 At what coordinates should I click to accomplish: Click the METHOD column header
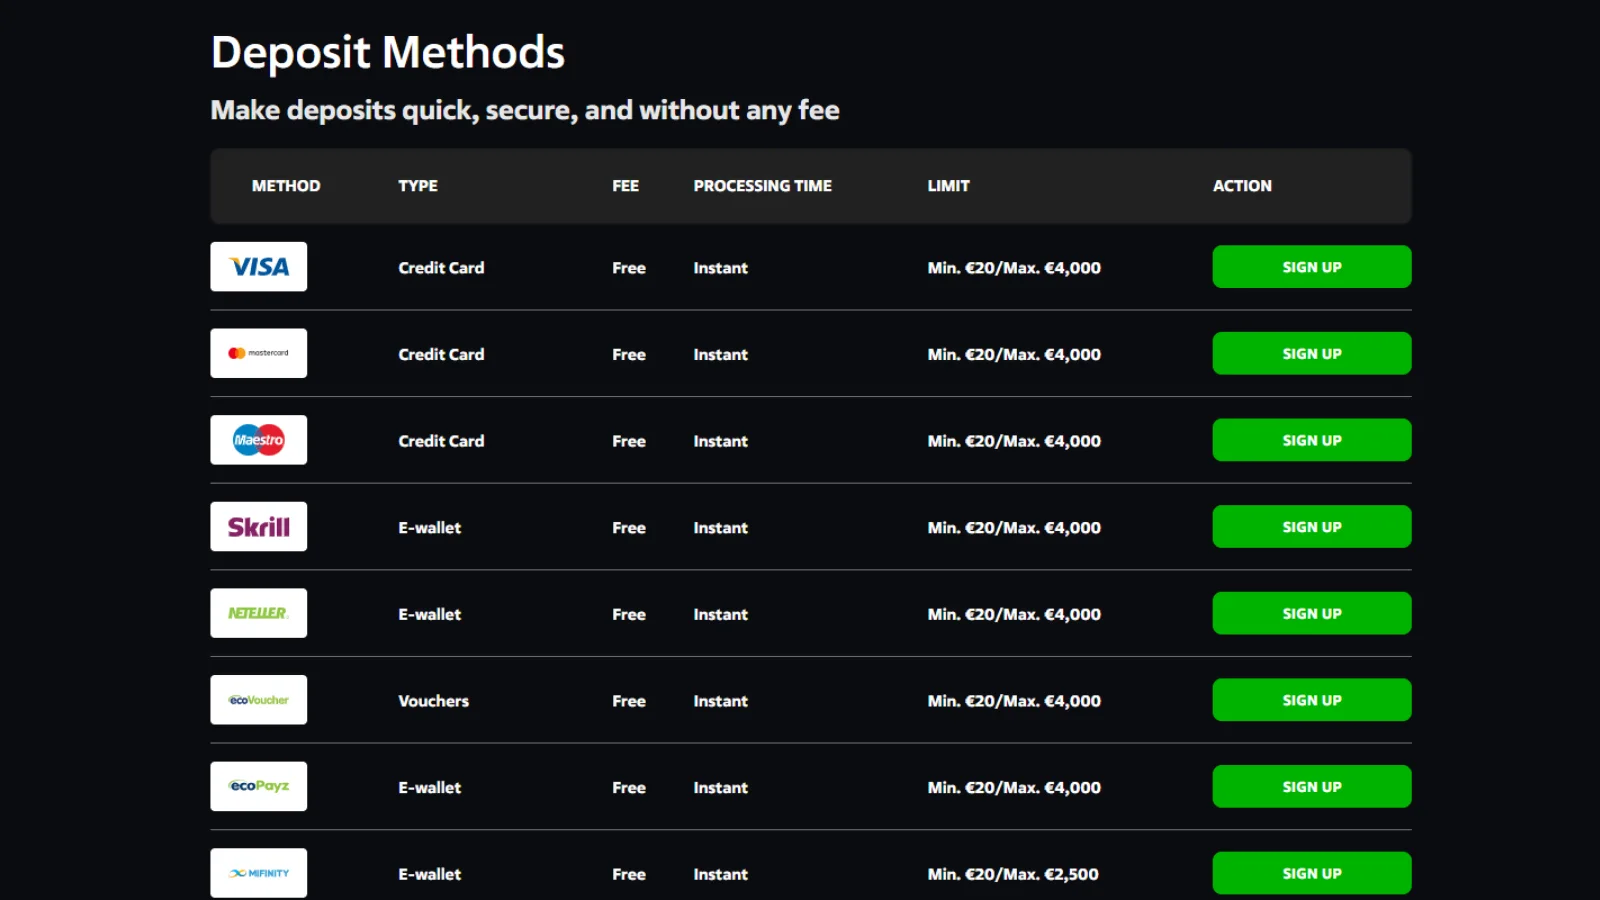pyautogui.click(x=286, y=186)
